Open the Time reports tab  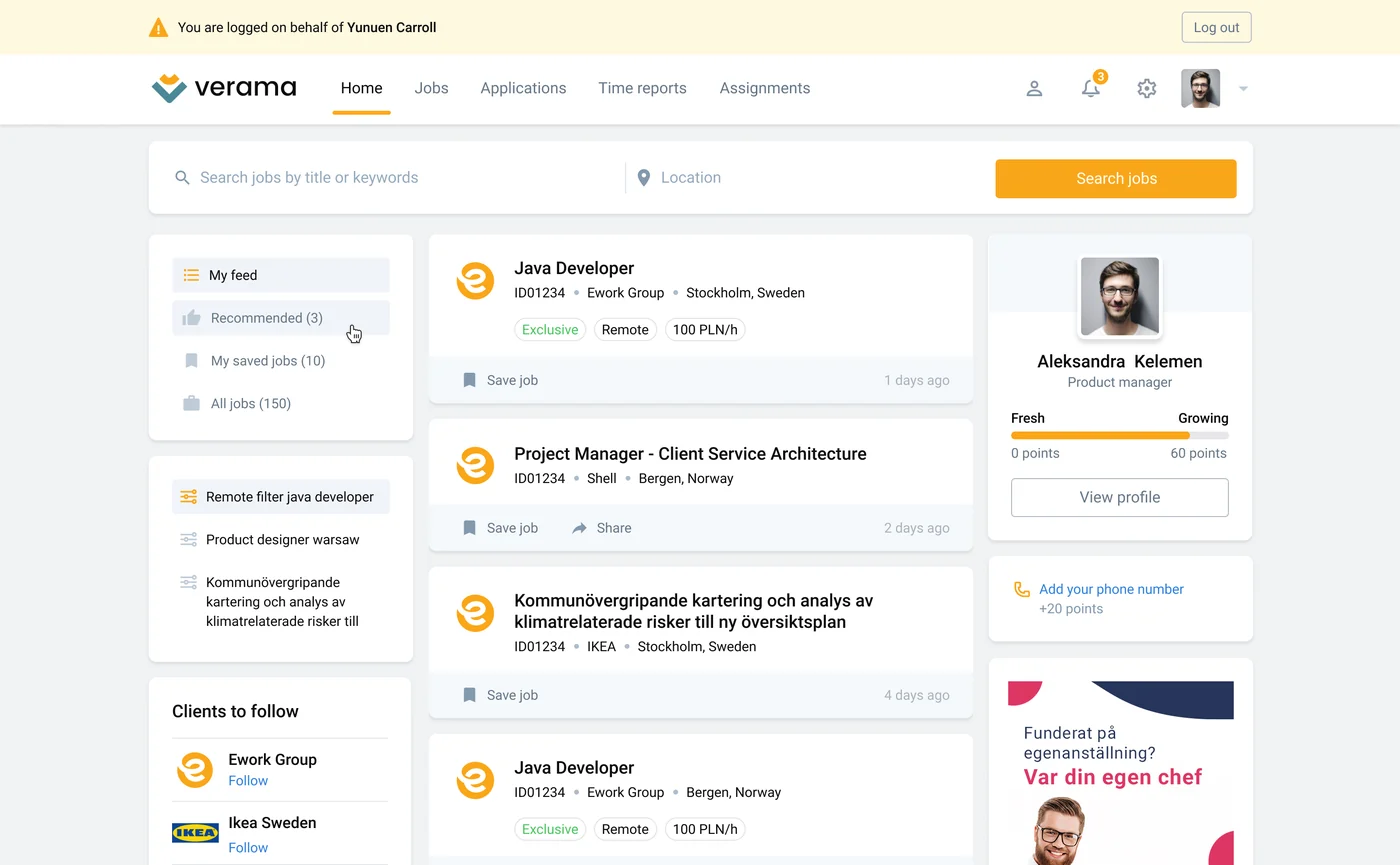642,88
